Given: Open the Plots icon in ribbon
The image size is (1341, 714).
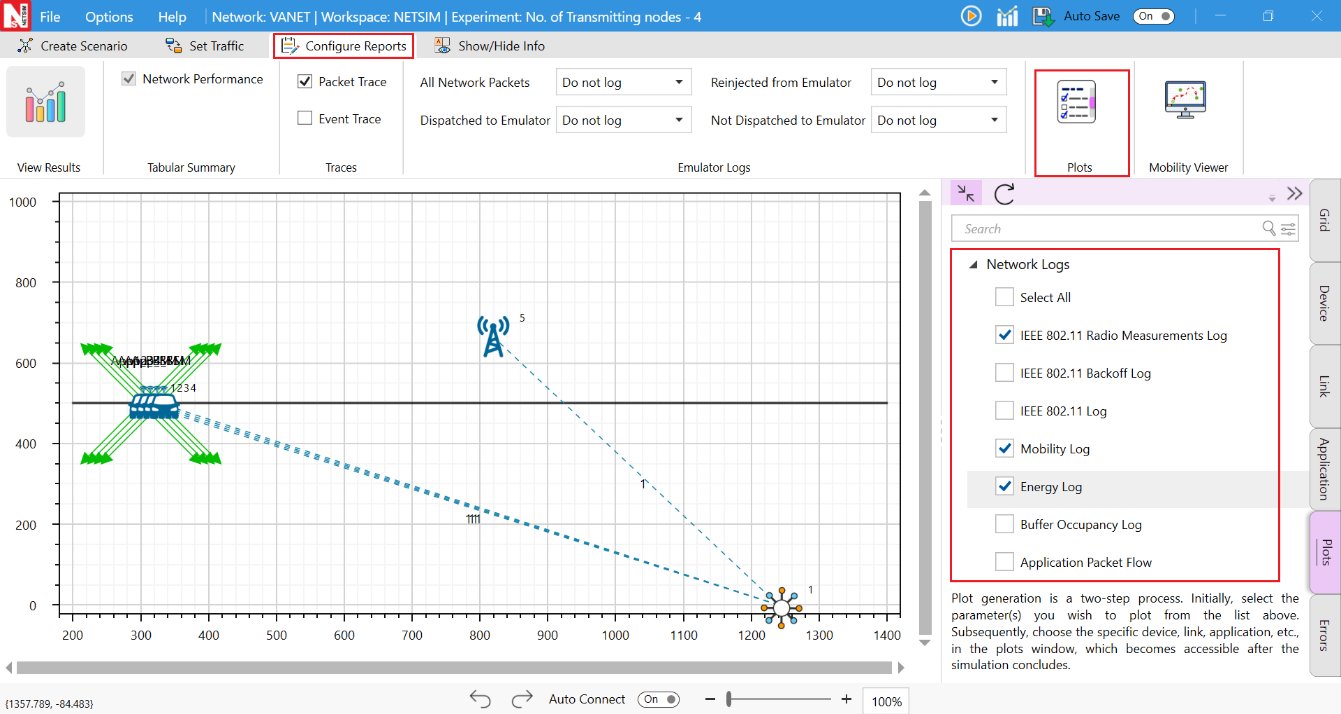Looking at the screenshot, I should coord(1077,103).
